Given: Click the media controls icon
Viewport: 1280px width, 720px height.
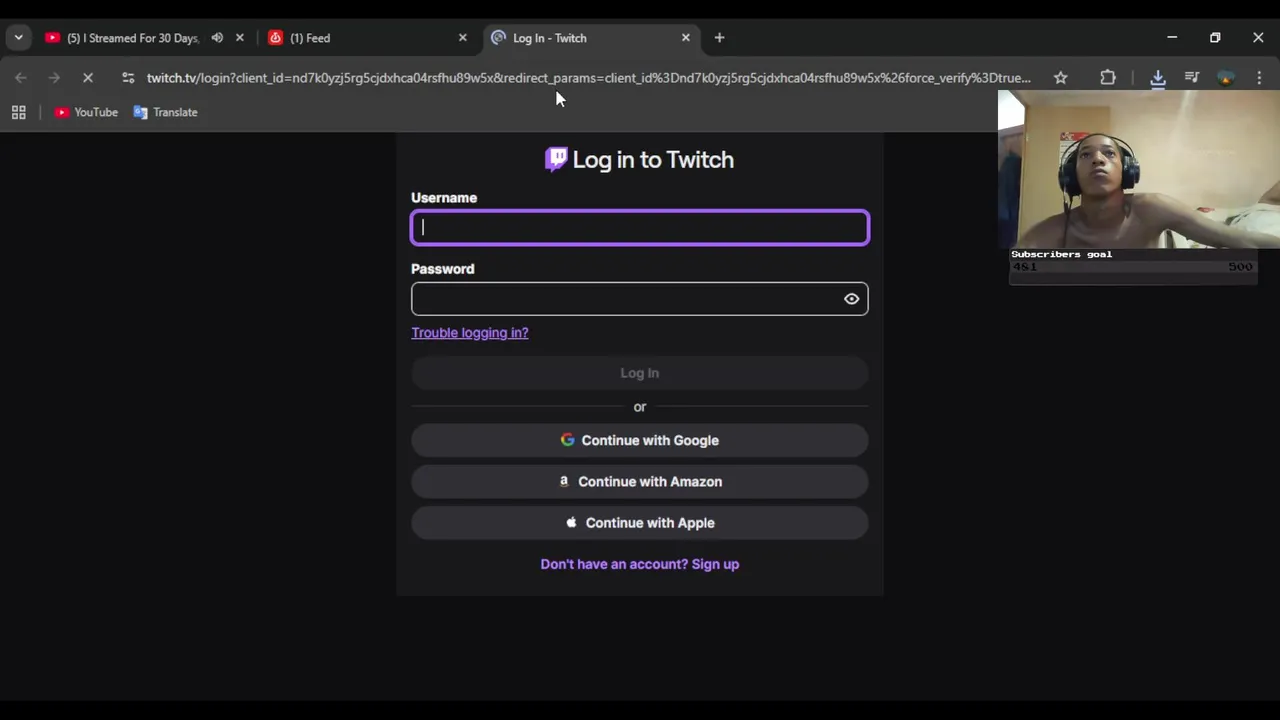Looking at the screenshot, I should click(x=1191, y=78).
